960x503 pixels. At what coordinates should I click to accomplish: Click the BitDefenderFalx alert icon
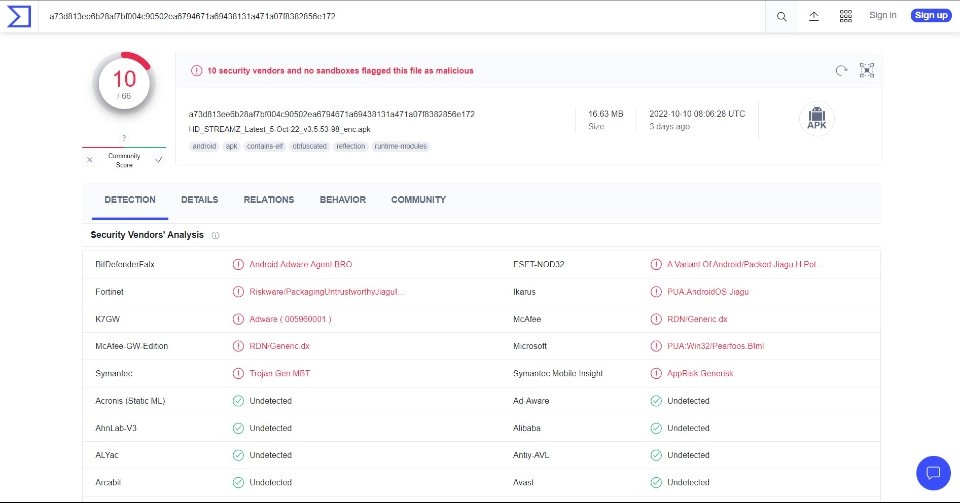(x=238, y=264)
